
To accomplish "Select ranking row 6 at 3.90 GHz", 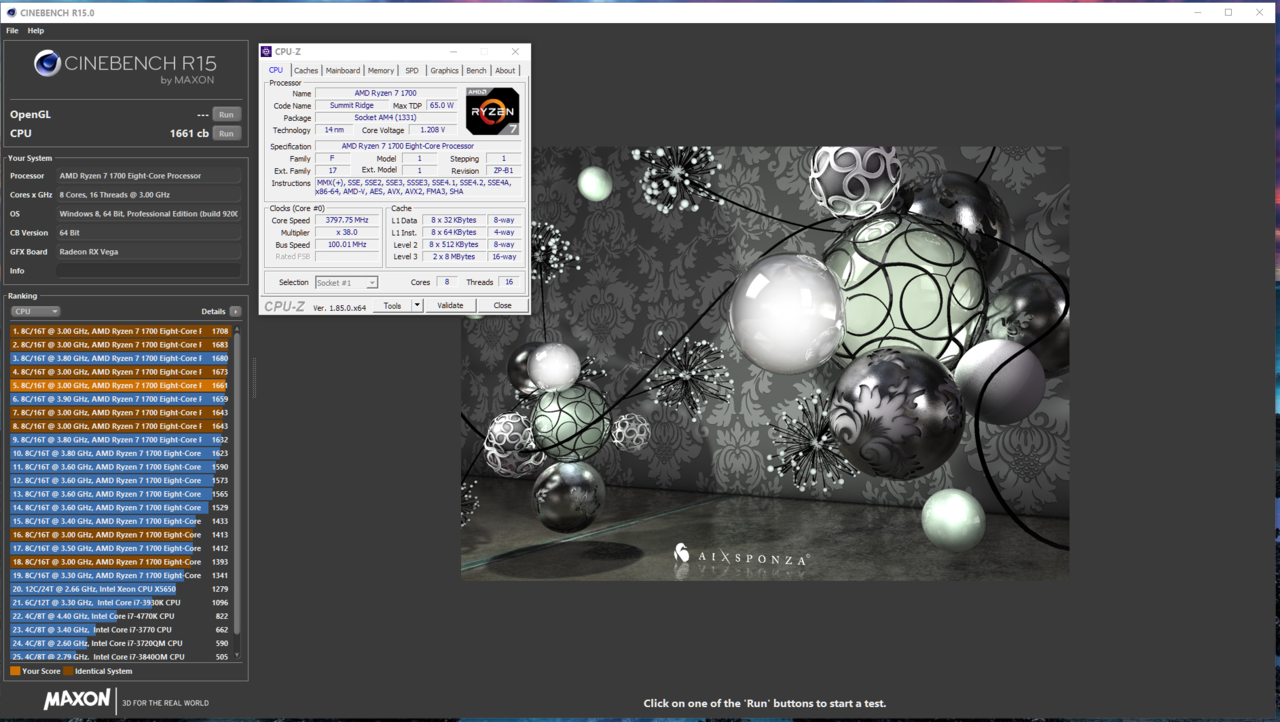I will tap(121, 399).
